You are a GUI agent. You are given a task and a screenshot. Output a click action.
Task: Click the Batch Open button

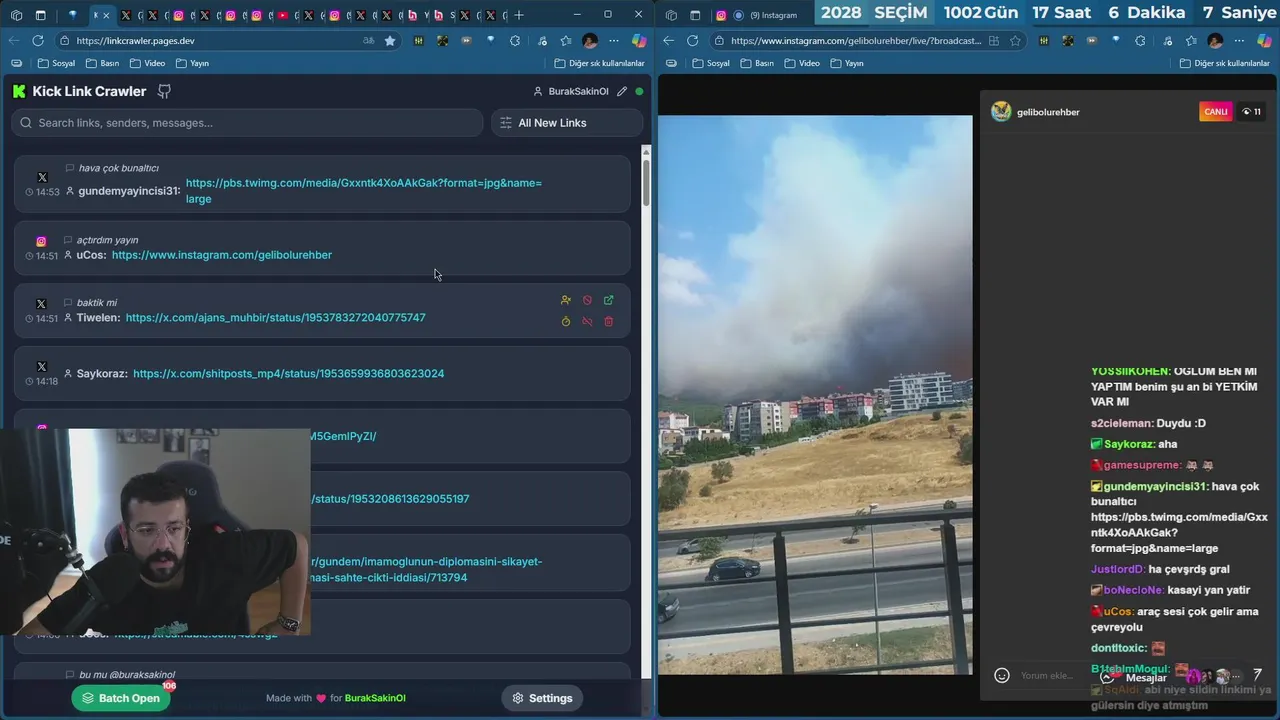[x=121, y=698]
